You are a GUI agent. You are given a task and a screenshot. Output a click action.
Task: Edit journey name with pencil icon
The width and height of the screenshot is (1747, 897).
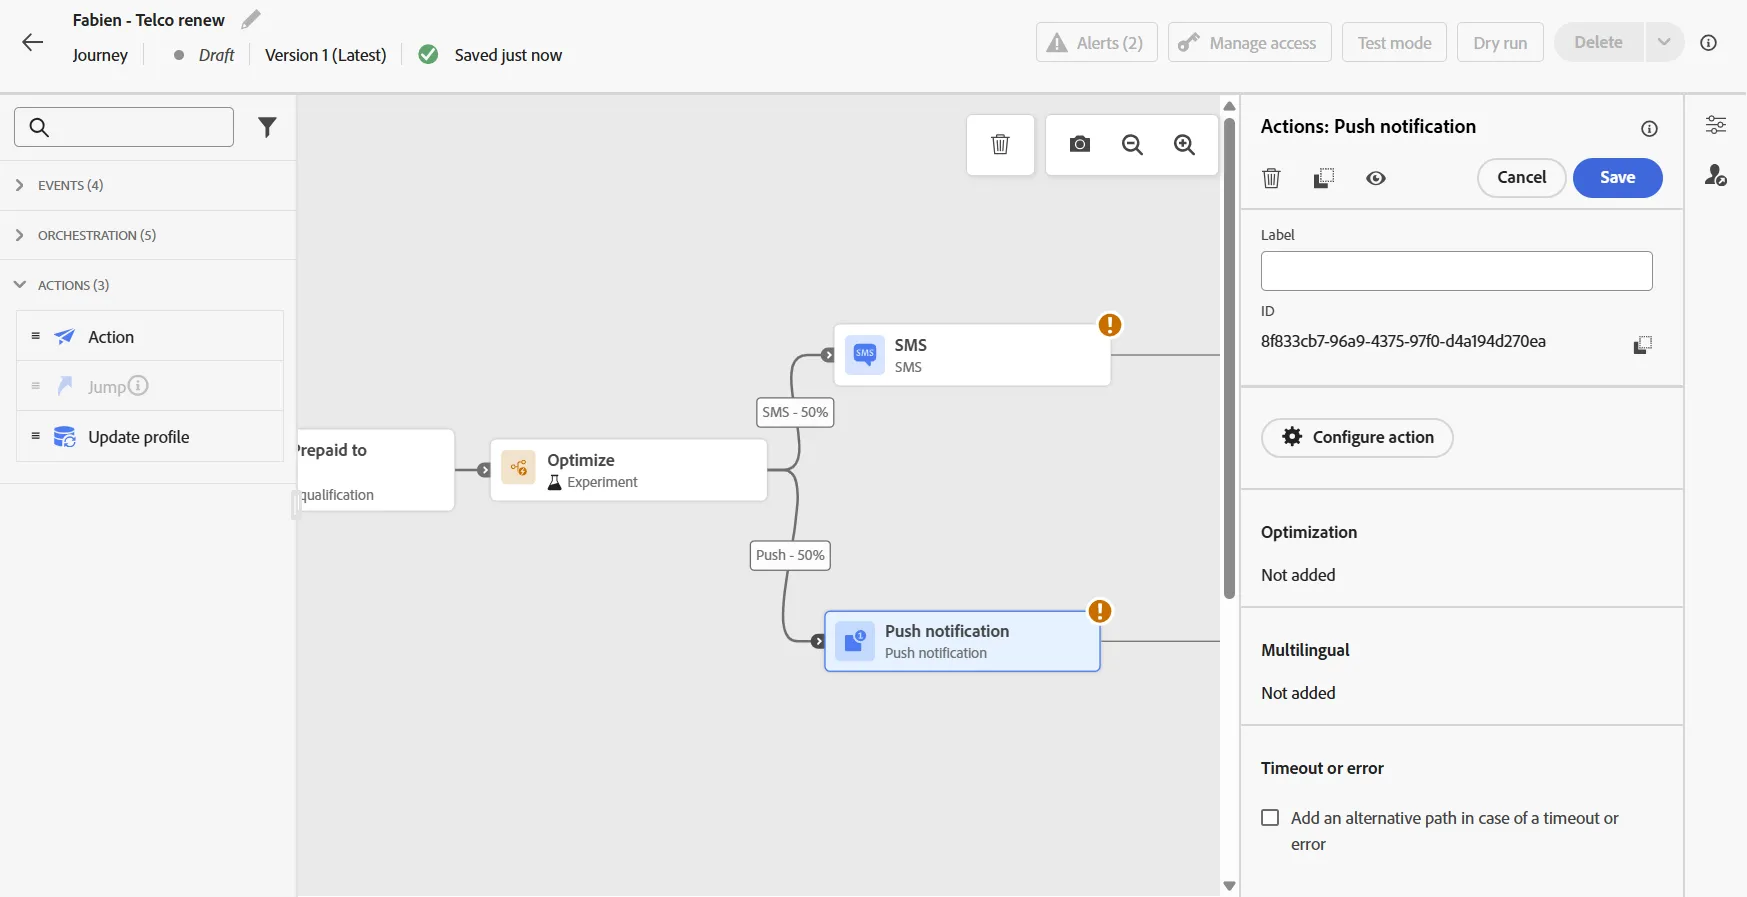tap(251, 19)
